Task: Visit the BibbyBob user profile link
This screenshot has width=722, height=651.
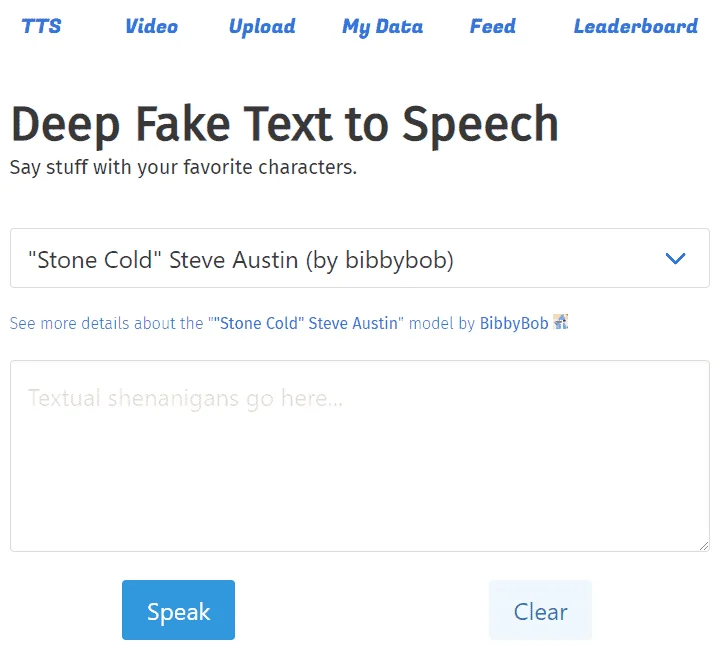Action: point(514,323)
